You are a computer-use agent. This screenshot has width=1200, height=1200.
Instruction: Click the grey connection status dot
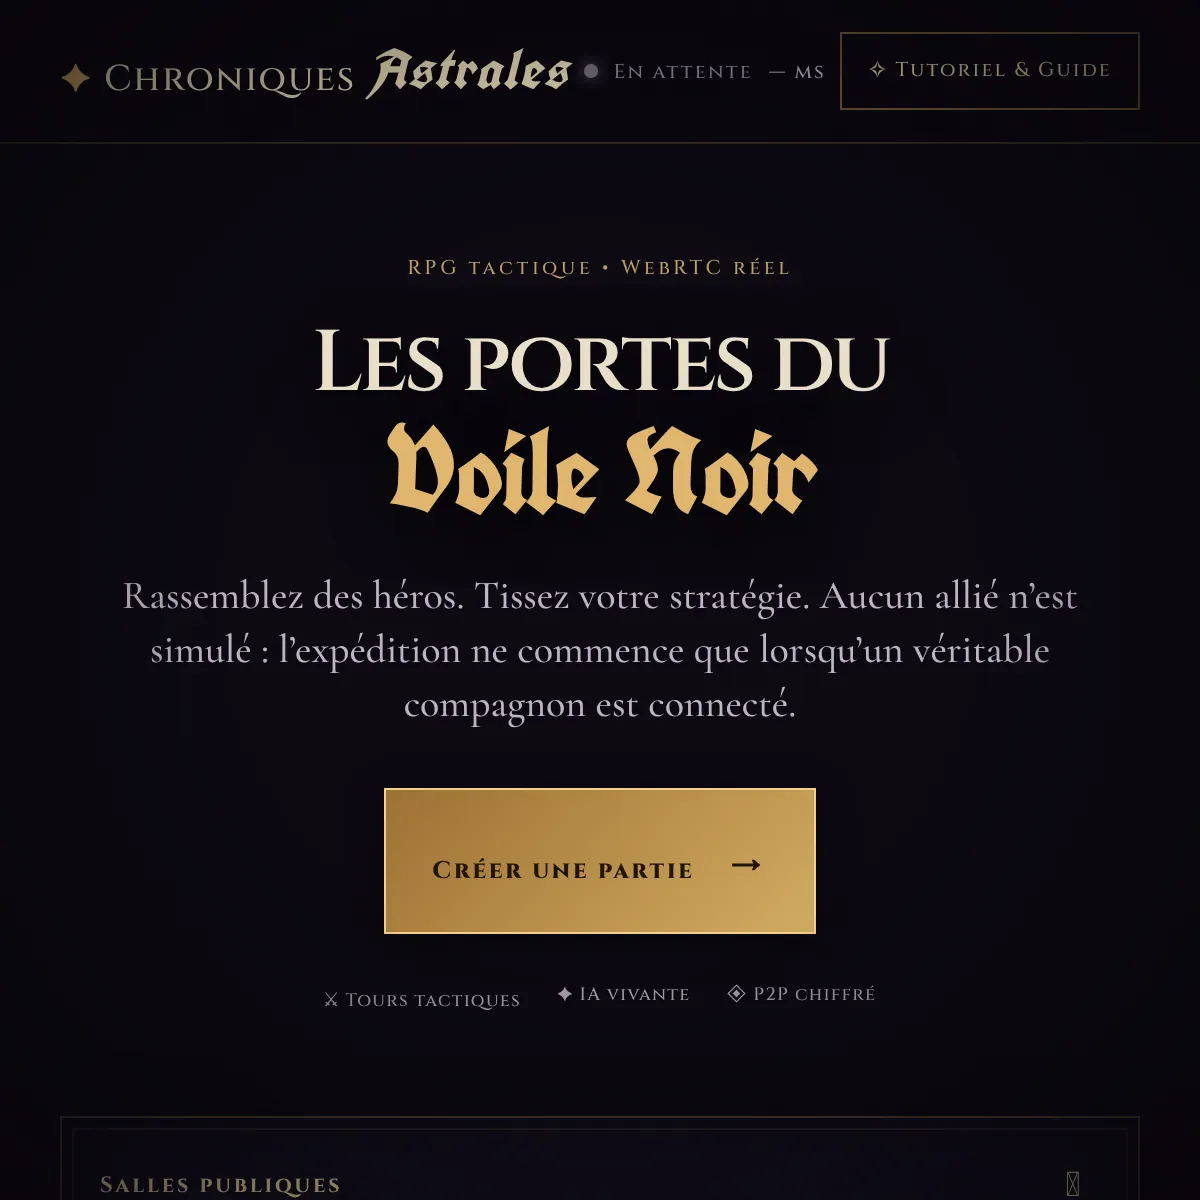[x=591, y=71]
